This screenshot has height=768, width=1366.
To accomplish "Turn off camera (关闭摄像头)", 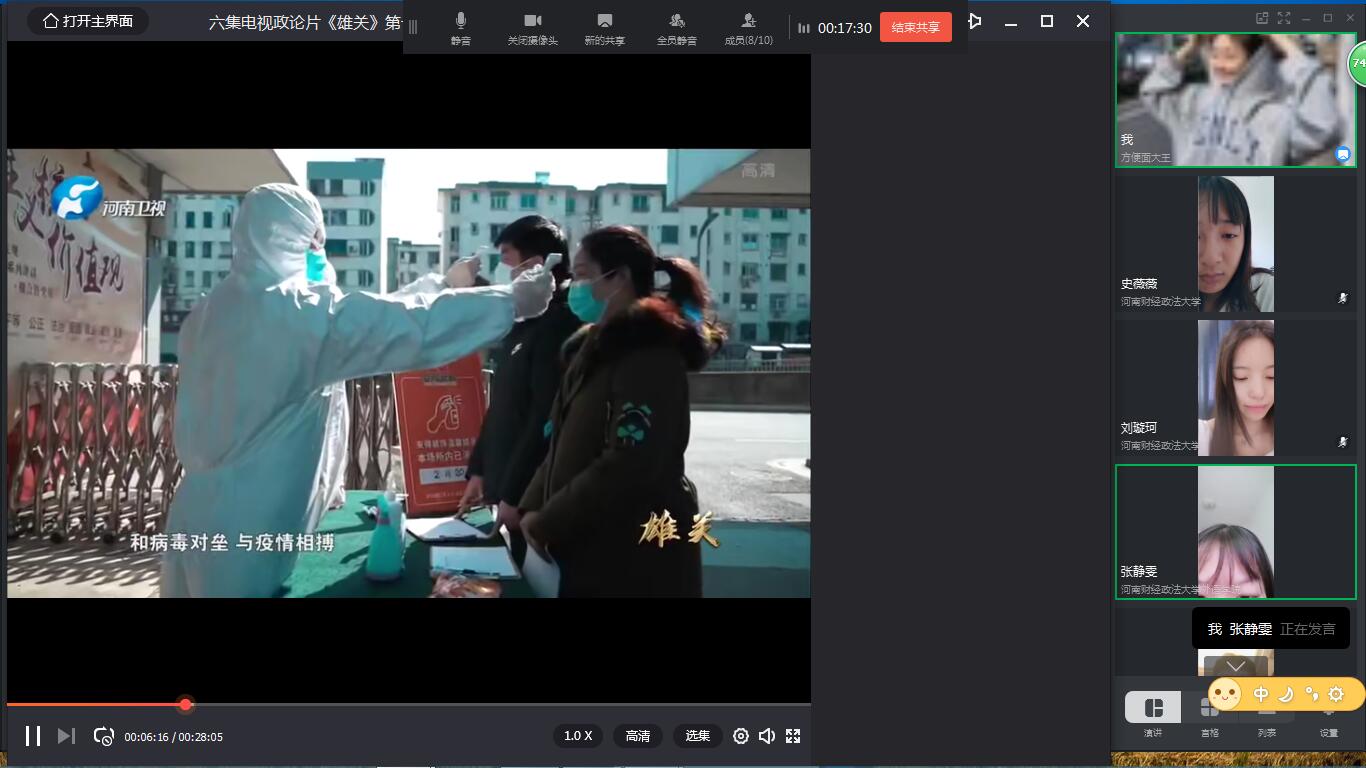I will coord(532,28).
